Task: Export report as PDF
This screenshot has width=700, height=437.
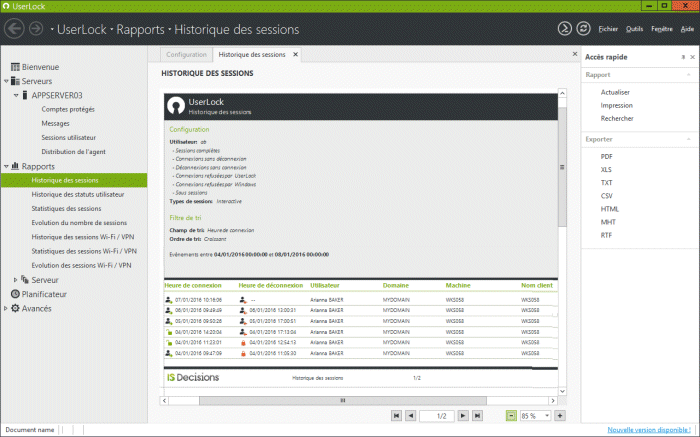Action: (607, 157)
